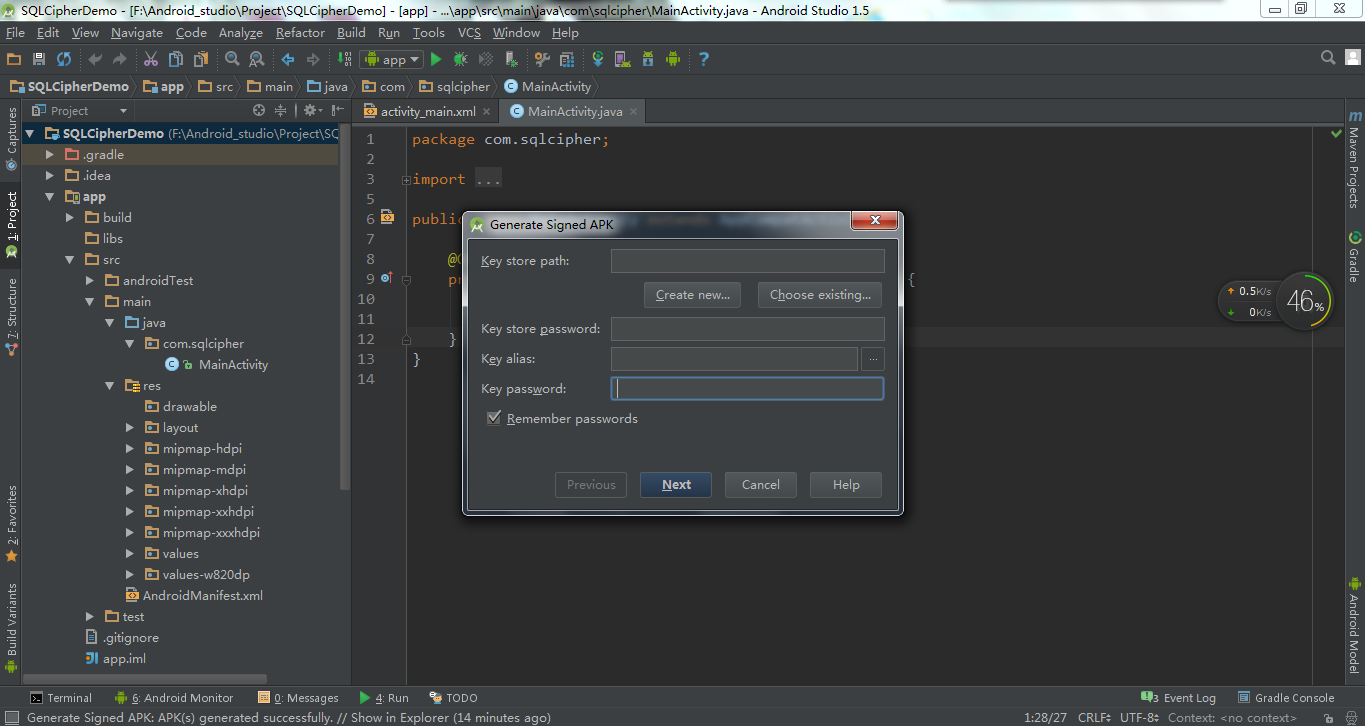Image resolution: width=1365 pixels, height=726 pixels.
Task: Open the Project view selector dropdown
Action: click(80, 110)
